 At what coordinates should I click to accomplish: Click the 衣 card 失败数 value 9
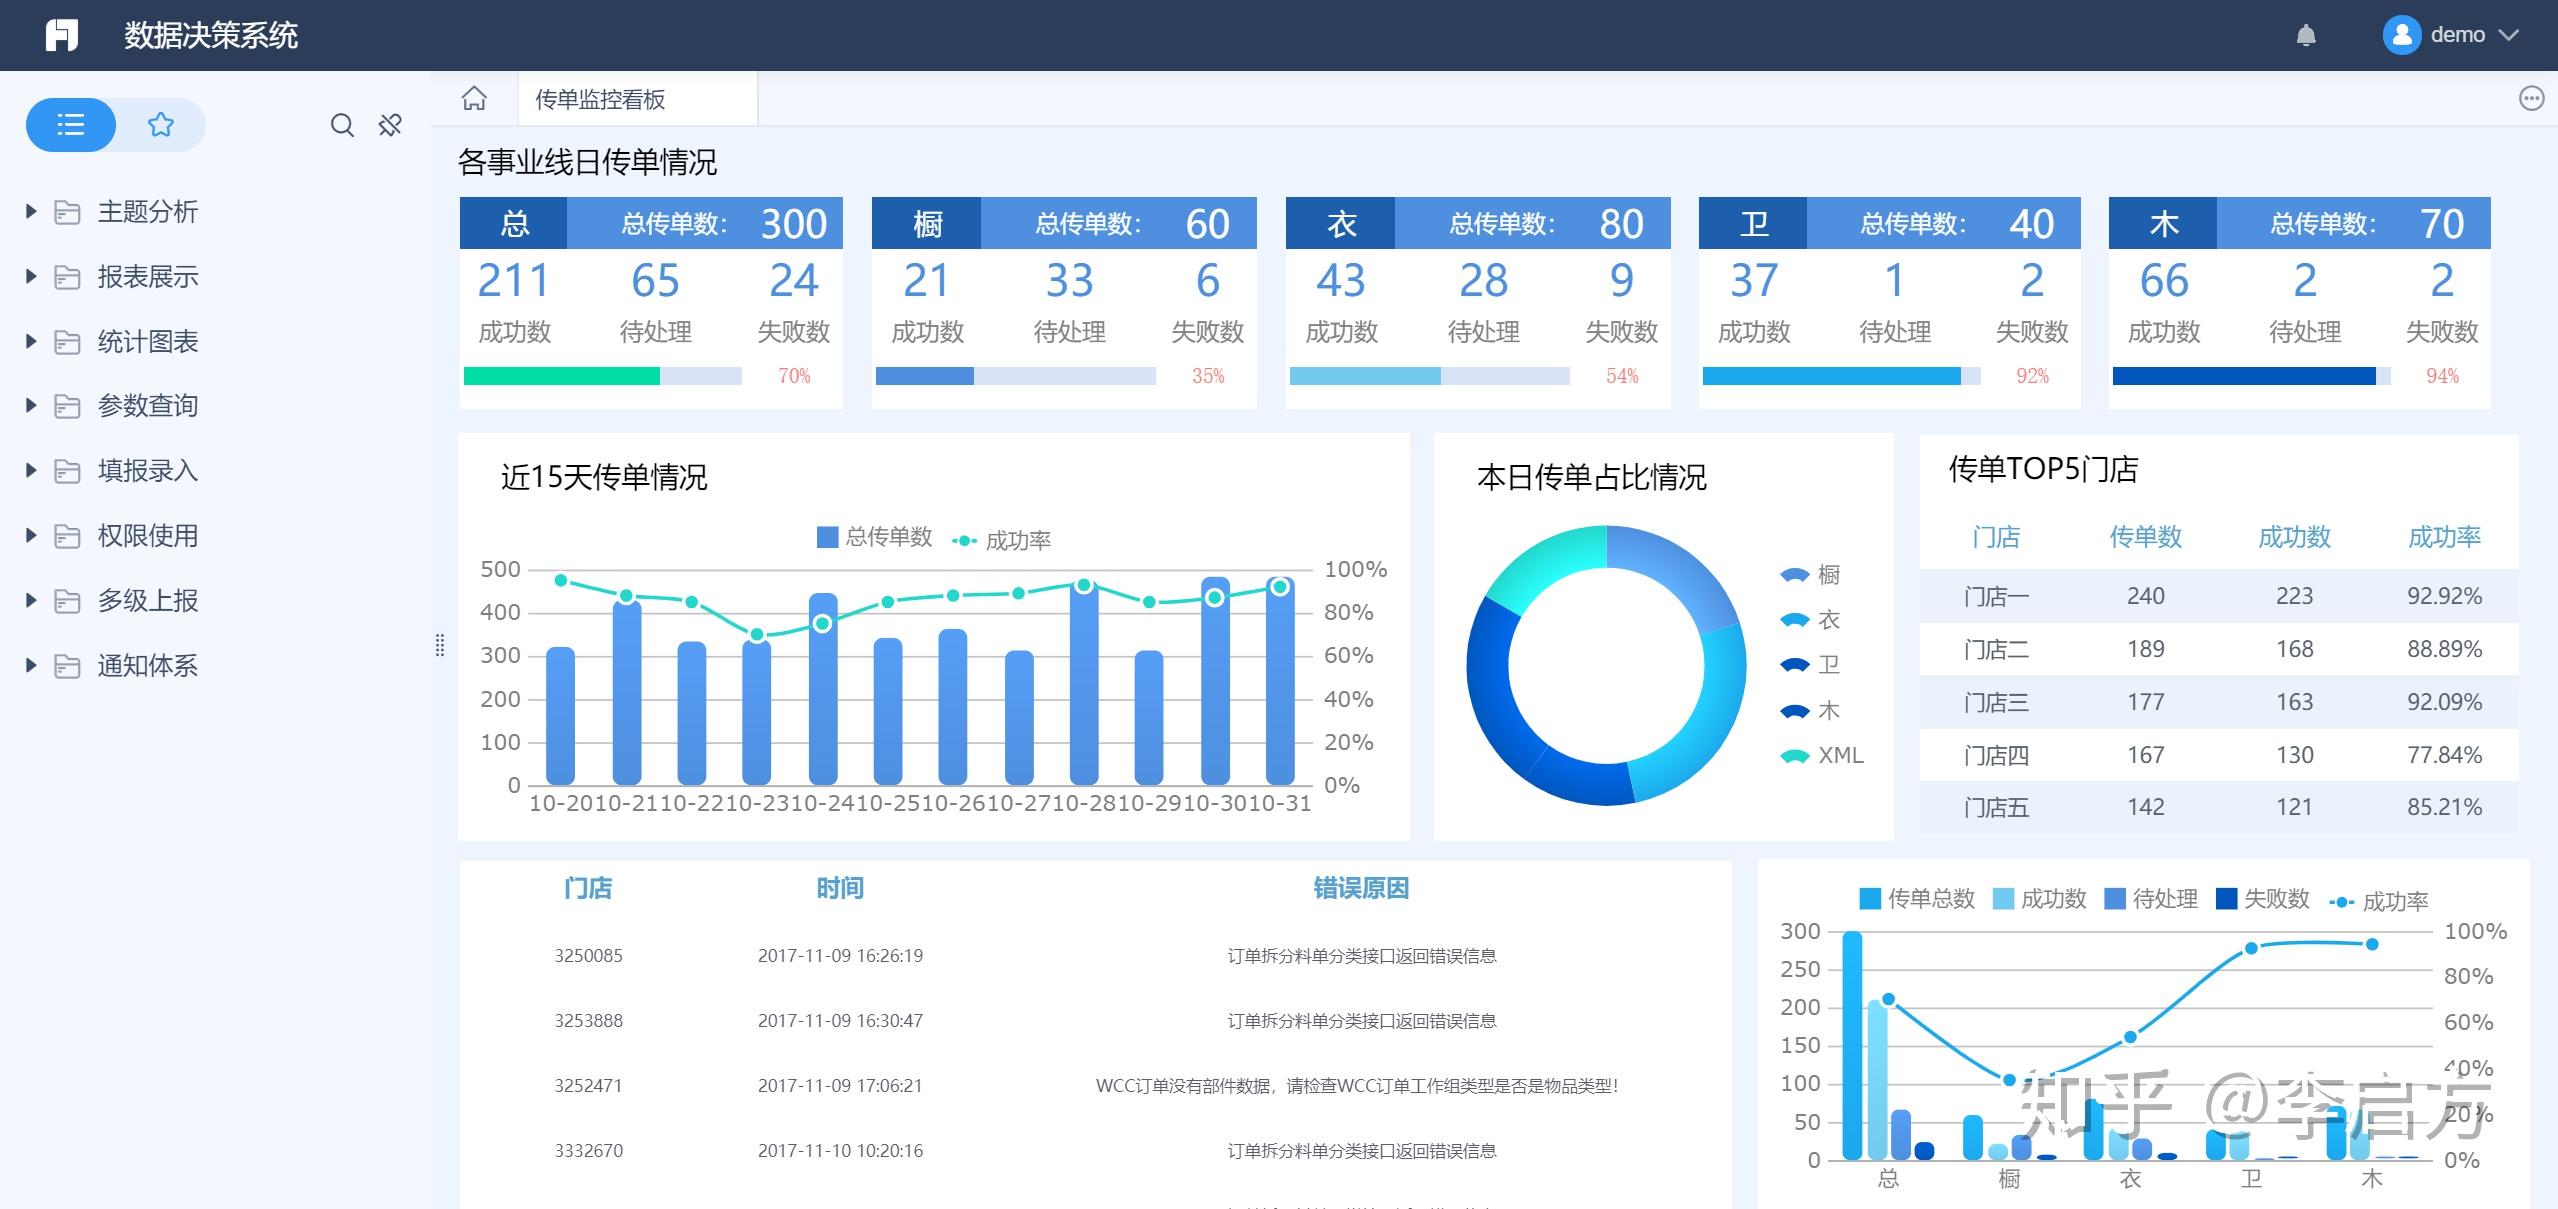[x=1621, y=280]
